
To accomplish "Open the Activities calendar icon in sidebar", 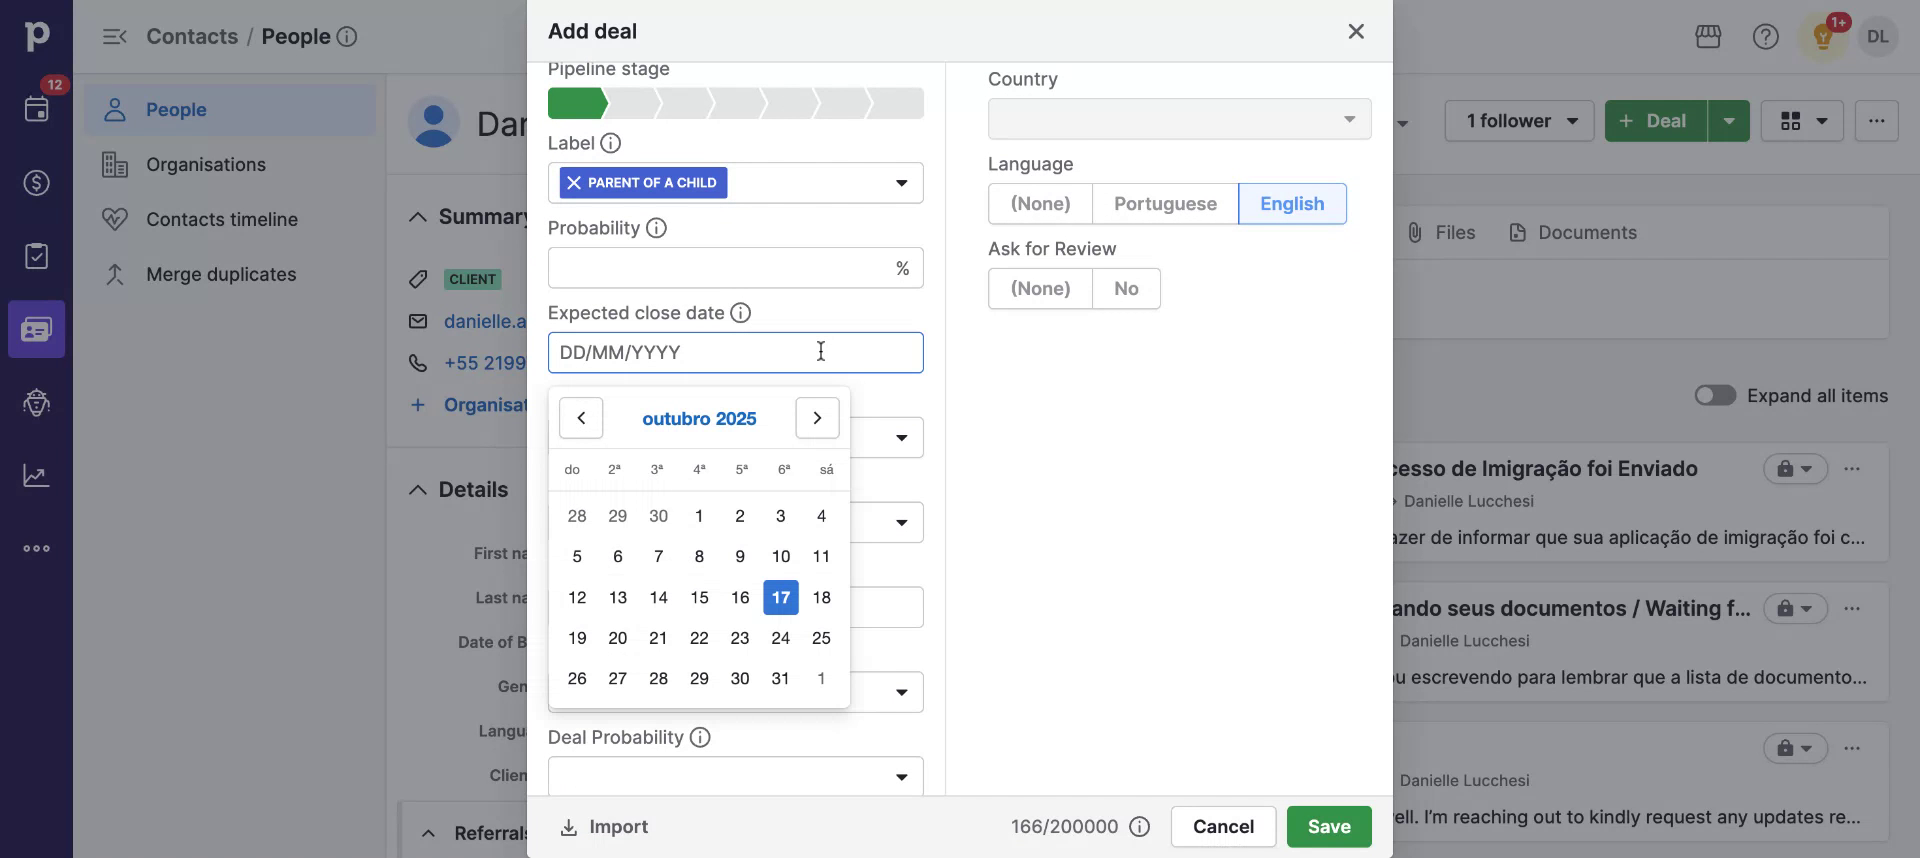I will 37,109.
